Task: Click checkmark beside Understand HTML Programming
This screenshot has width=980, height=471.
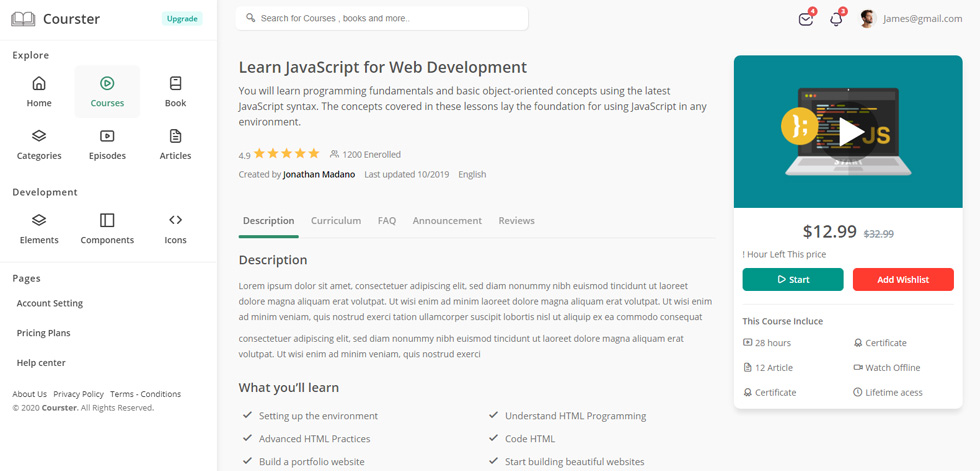Action: [x=494, y=415]
